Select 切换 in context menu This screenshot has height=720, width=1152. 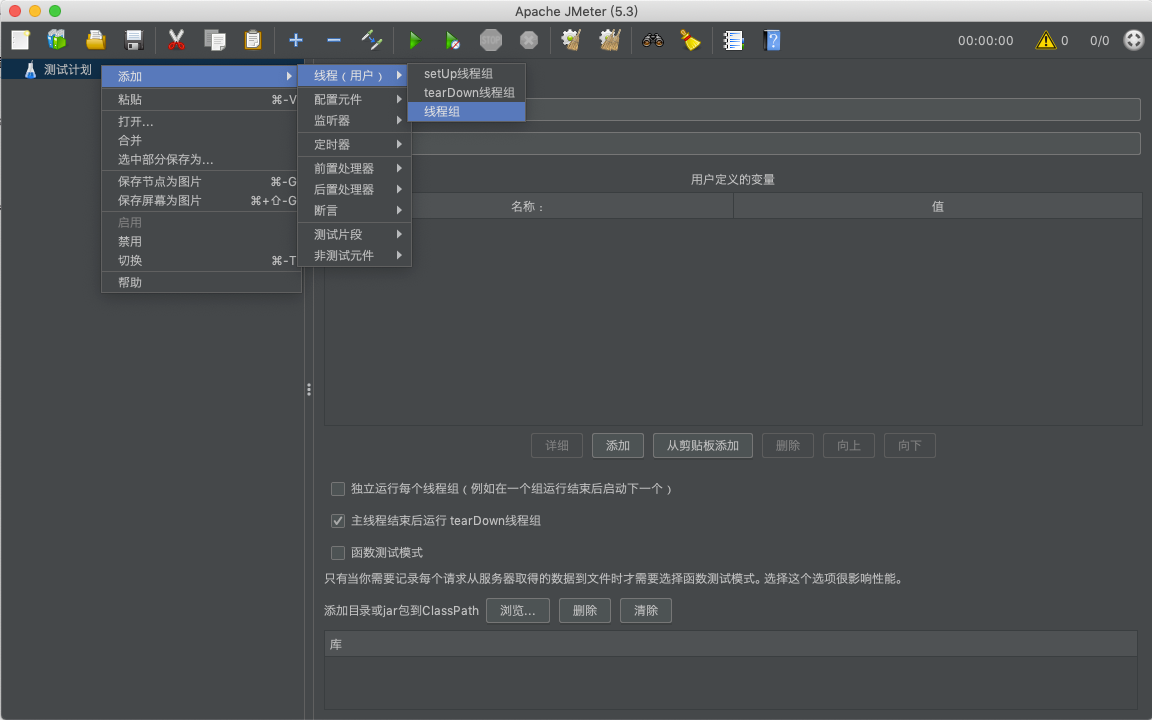click(201, 261)
